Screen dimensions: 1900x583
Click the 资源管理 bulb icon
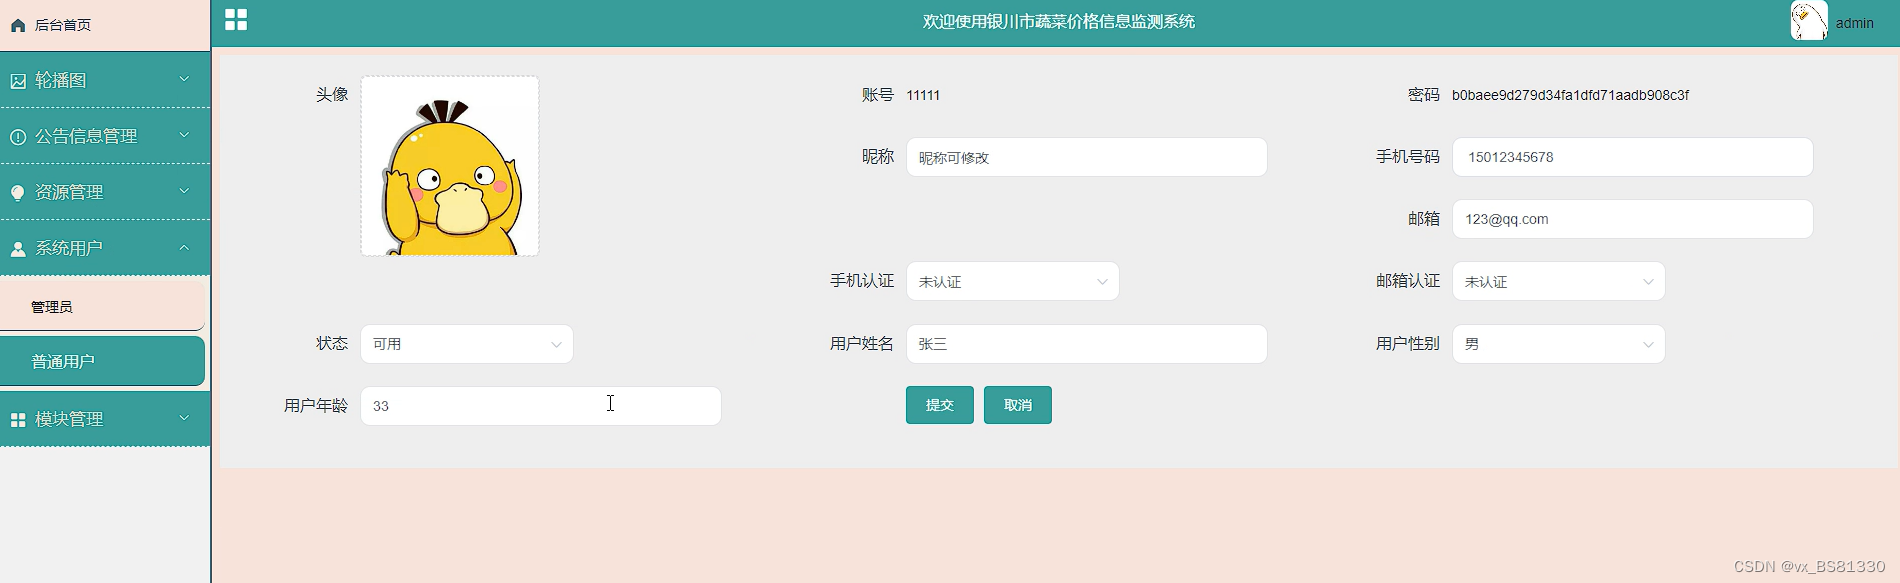point(18,193)
